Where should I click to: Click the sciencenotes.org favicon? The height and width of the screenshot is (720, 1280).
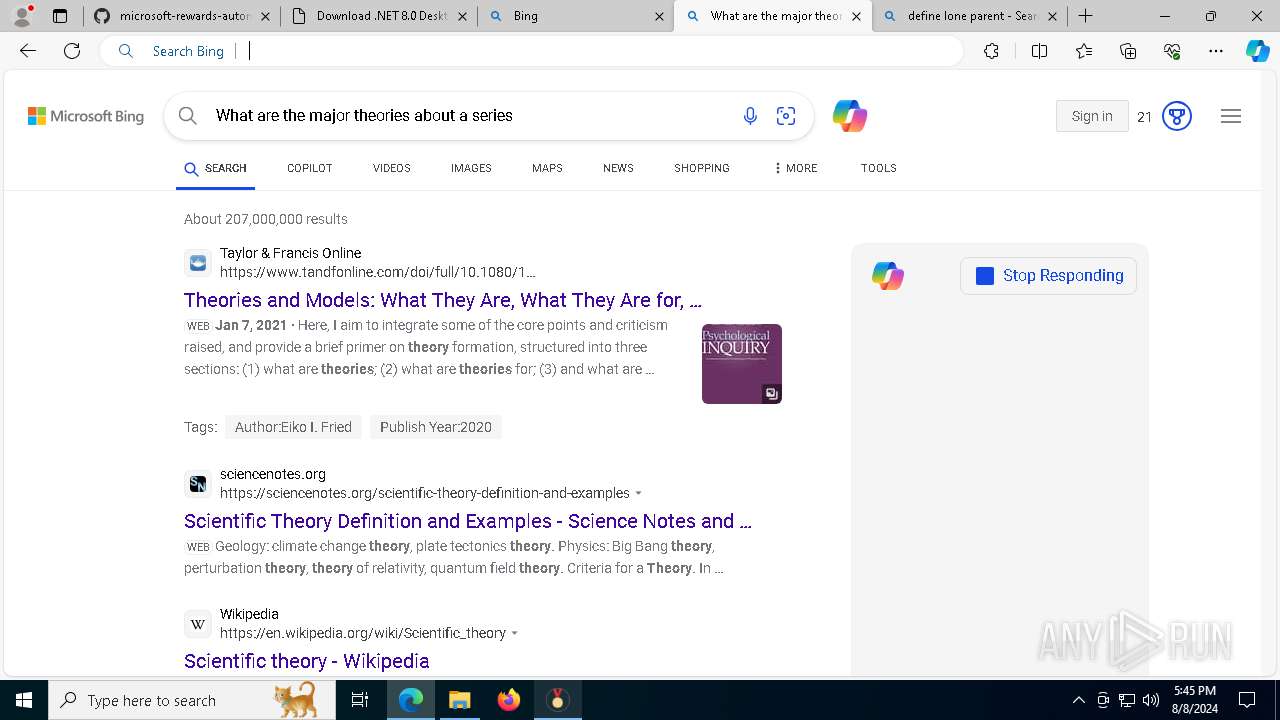(198, 484)
